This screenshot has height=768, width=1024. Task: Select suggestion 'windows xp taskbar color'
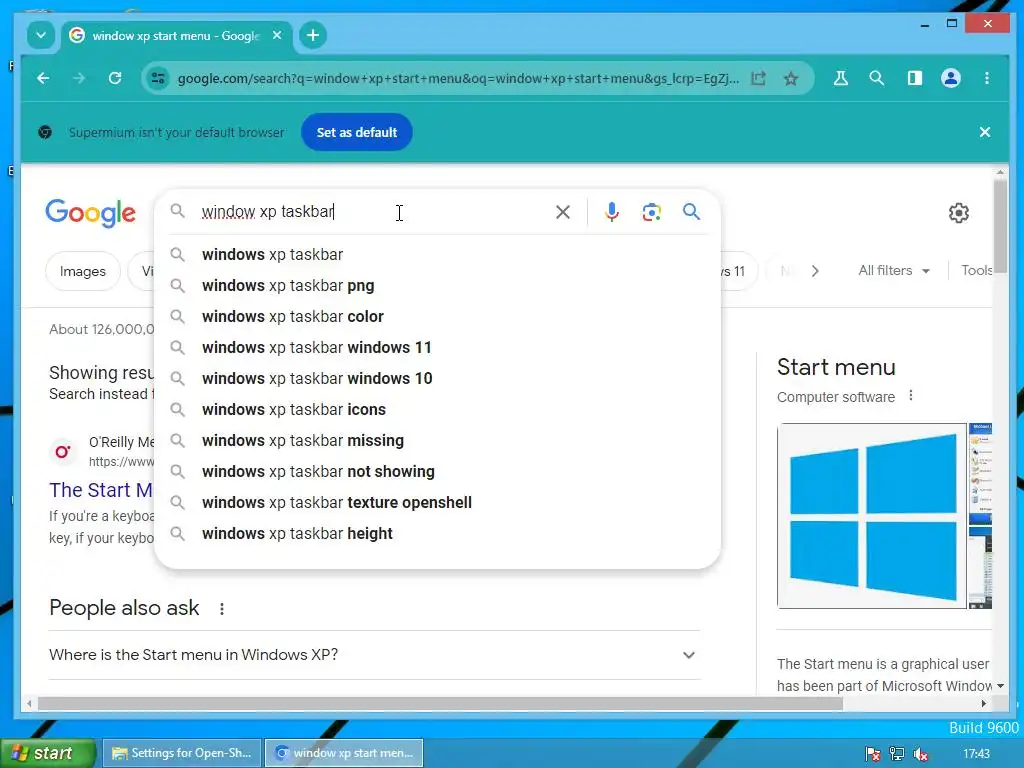tap(438, 317)
